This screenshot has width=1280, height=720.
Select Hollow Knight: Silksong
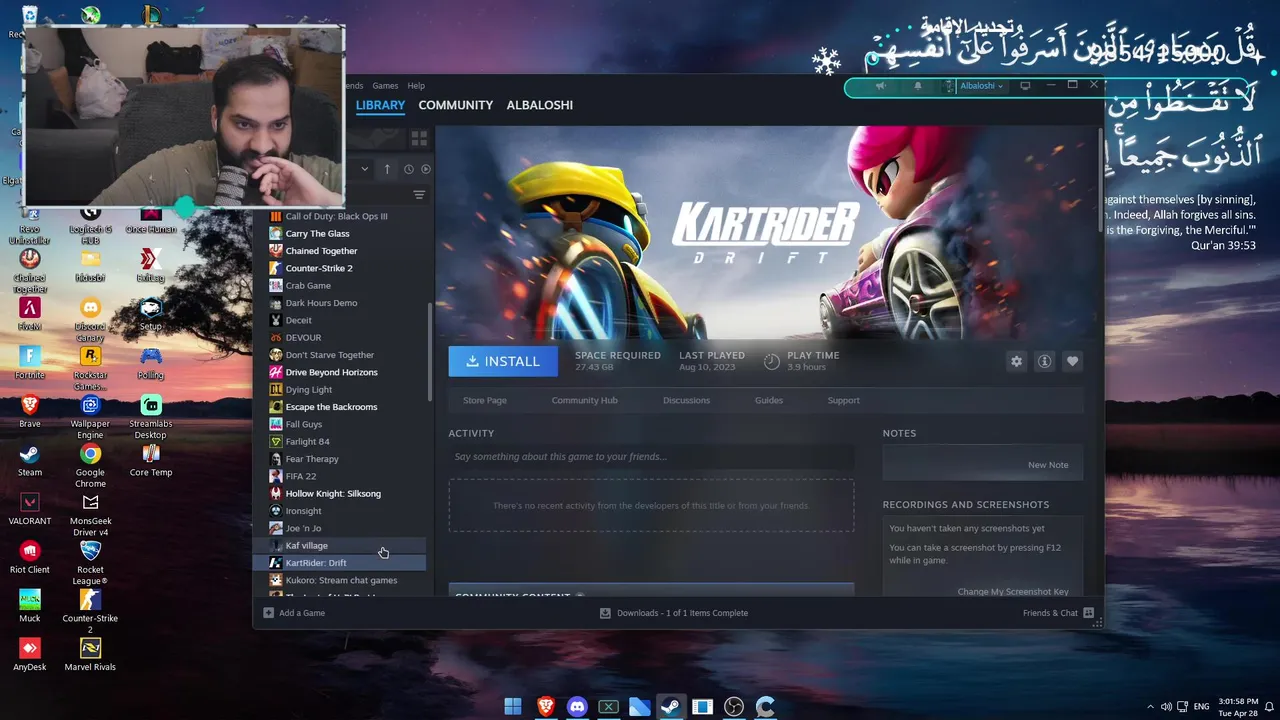point(341,493)
